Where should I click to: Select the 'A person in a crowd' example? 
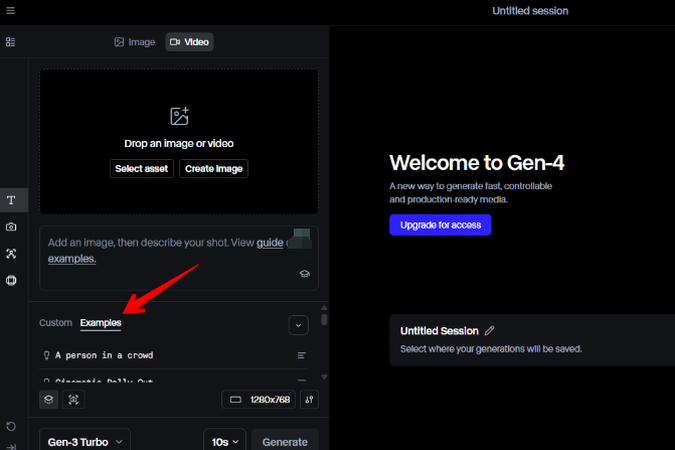tap(174, 355)
